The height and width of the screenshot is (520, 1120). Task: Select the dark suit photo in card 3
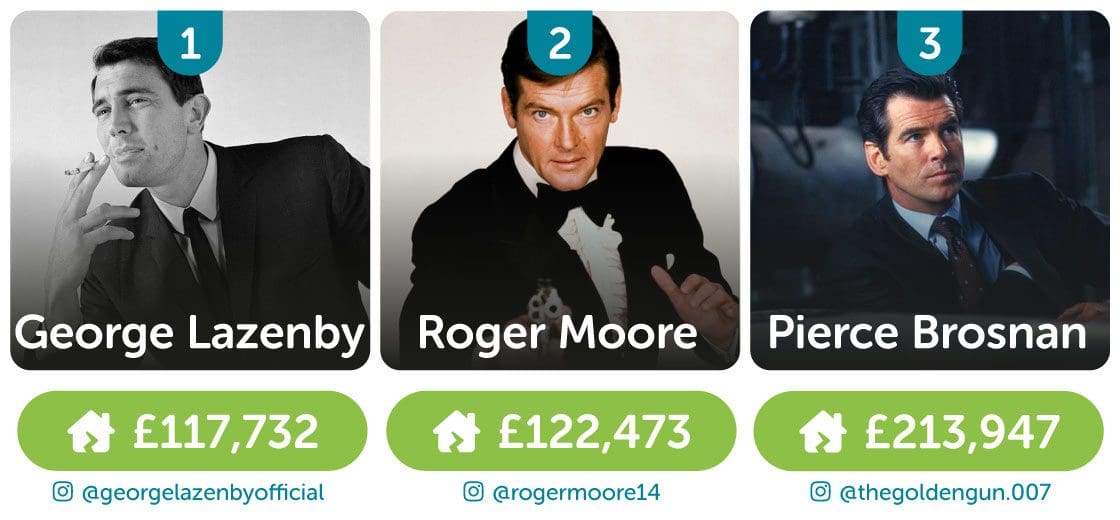[930, 190]
